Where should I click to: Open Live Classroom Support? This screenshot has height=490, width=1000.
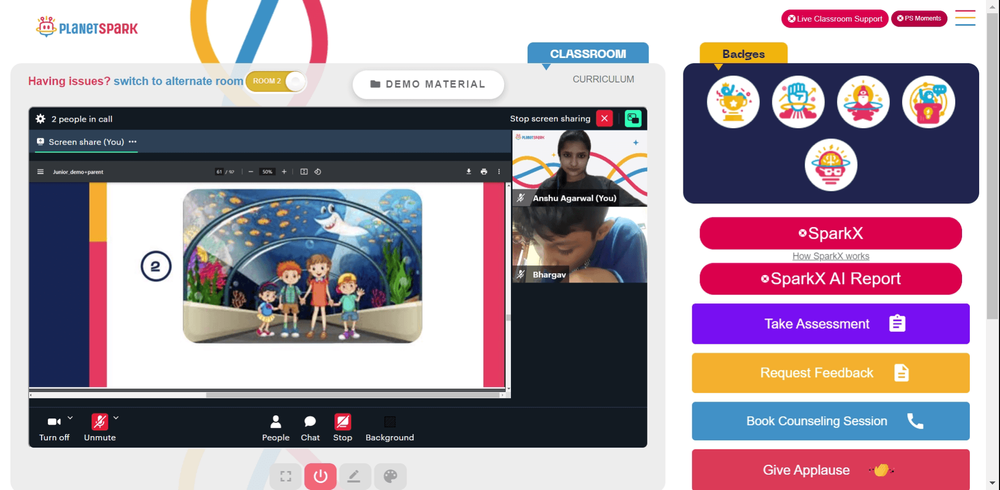pos(834,19)
